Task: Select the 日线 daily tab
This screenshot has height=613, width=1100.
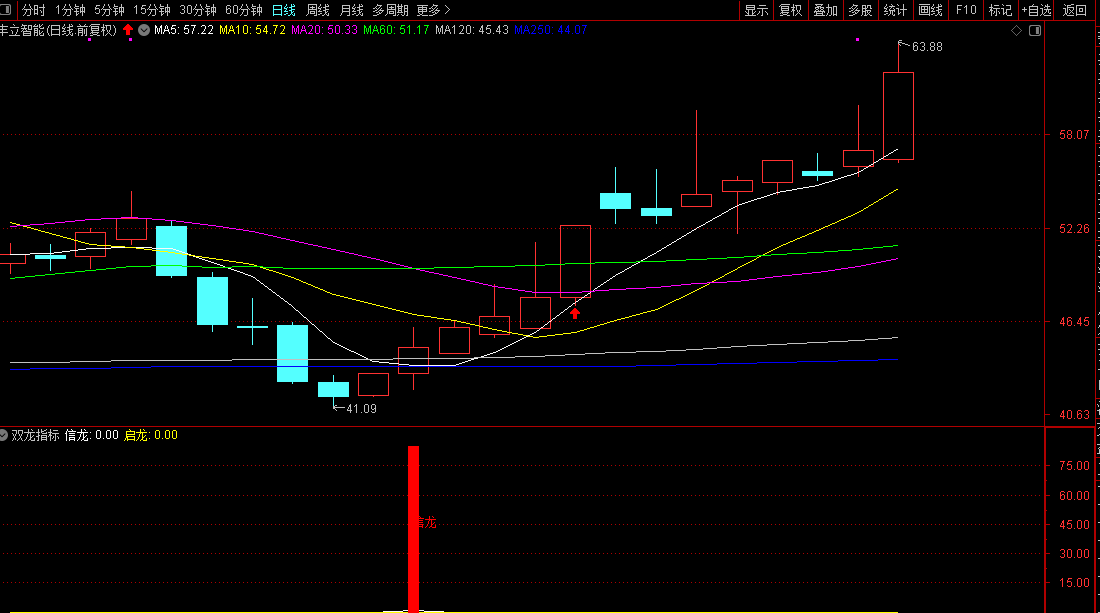Action: (x=283, y=10)
